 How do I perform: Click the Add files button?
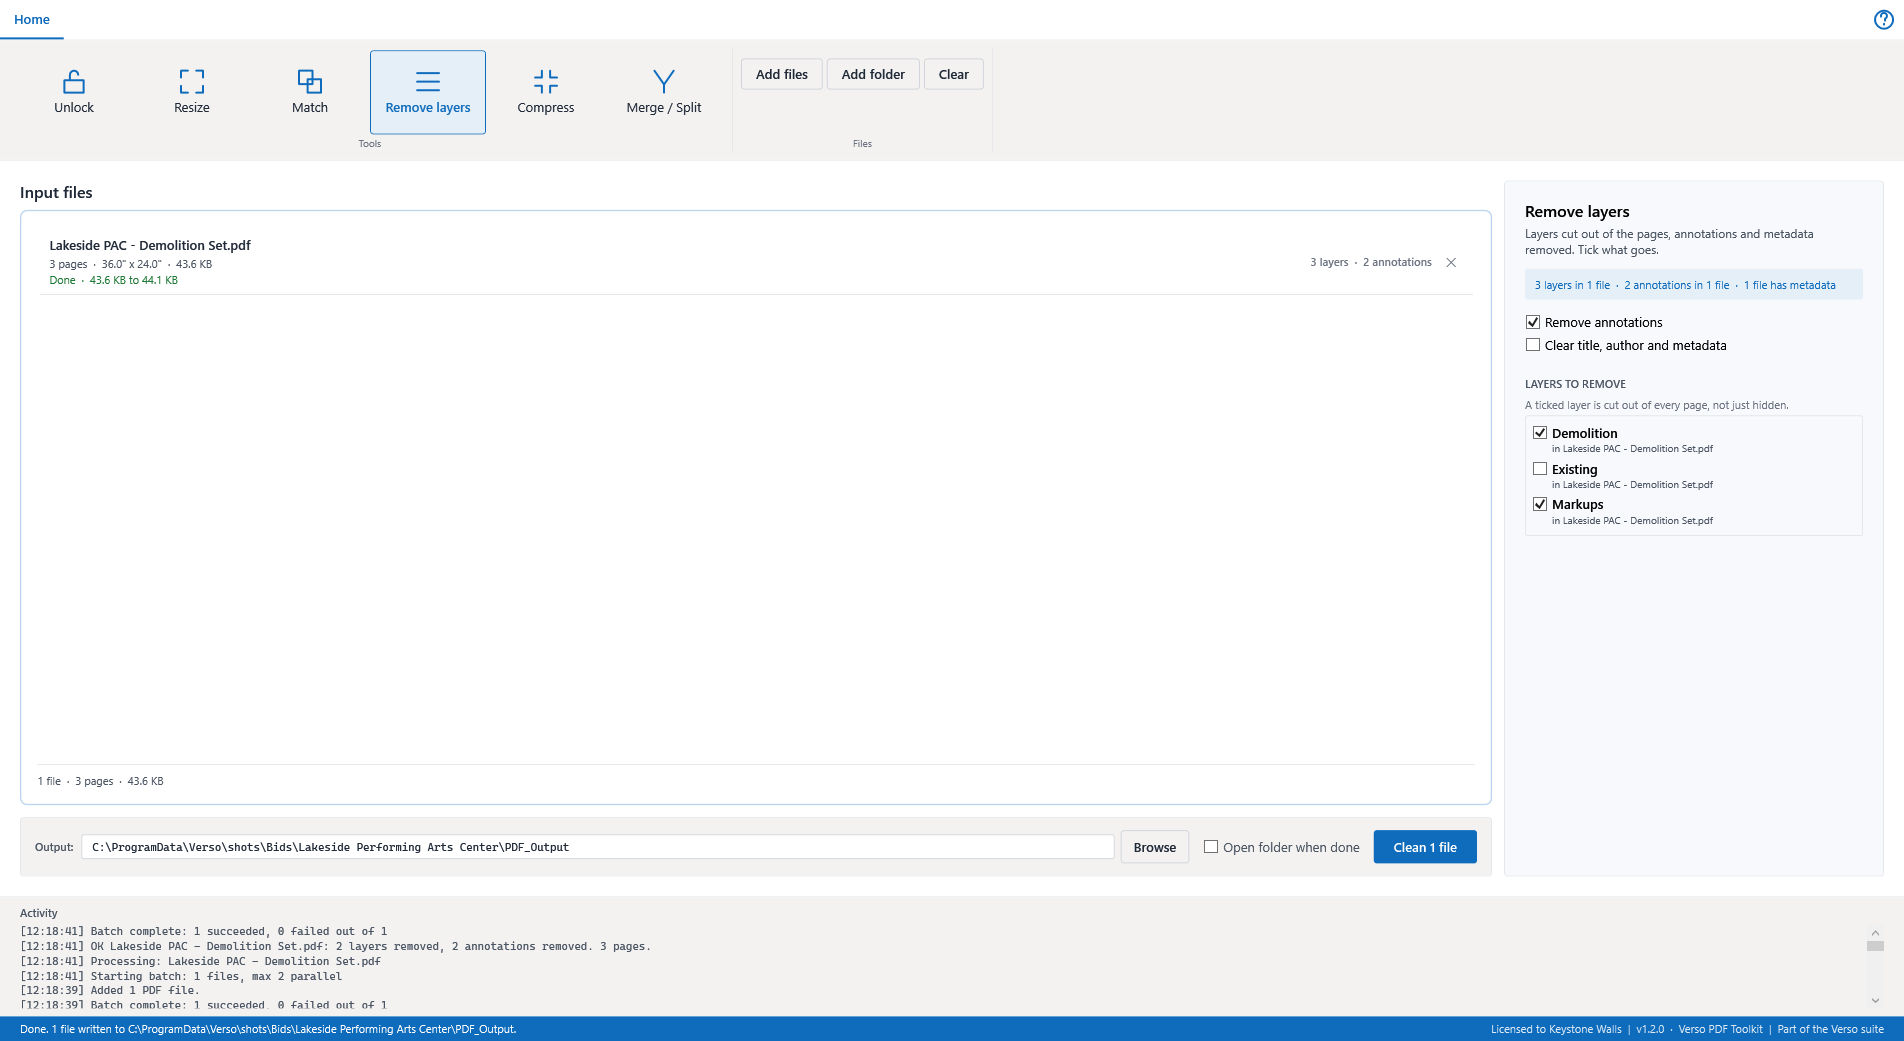pos(782,74)
